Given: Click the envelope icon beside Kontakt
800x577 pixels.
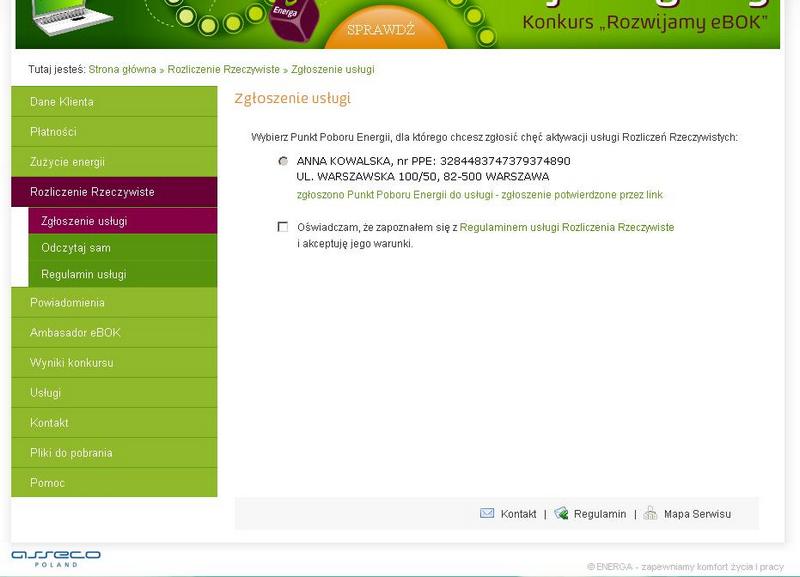Looking at the screenshot, I should pyautogui.click(x=487, y=513).
